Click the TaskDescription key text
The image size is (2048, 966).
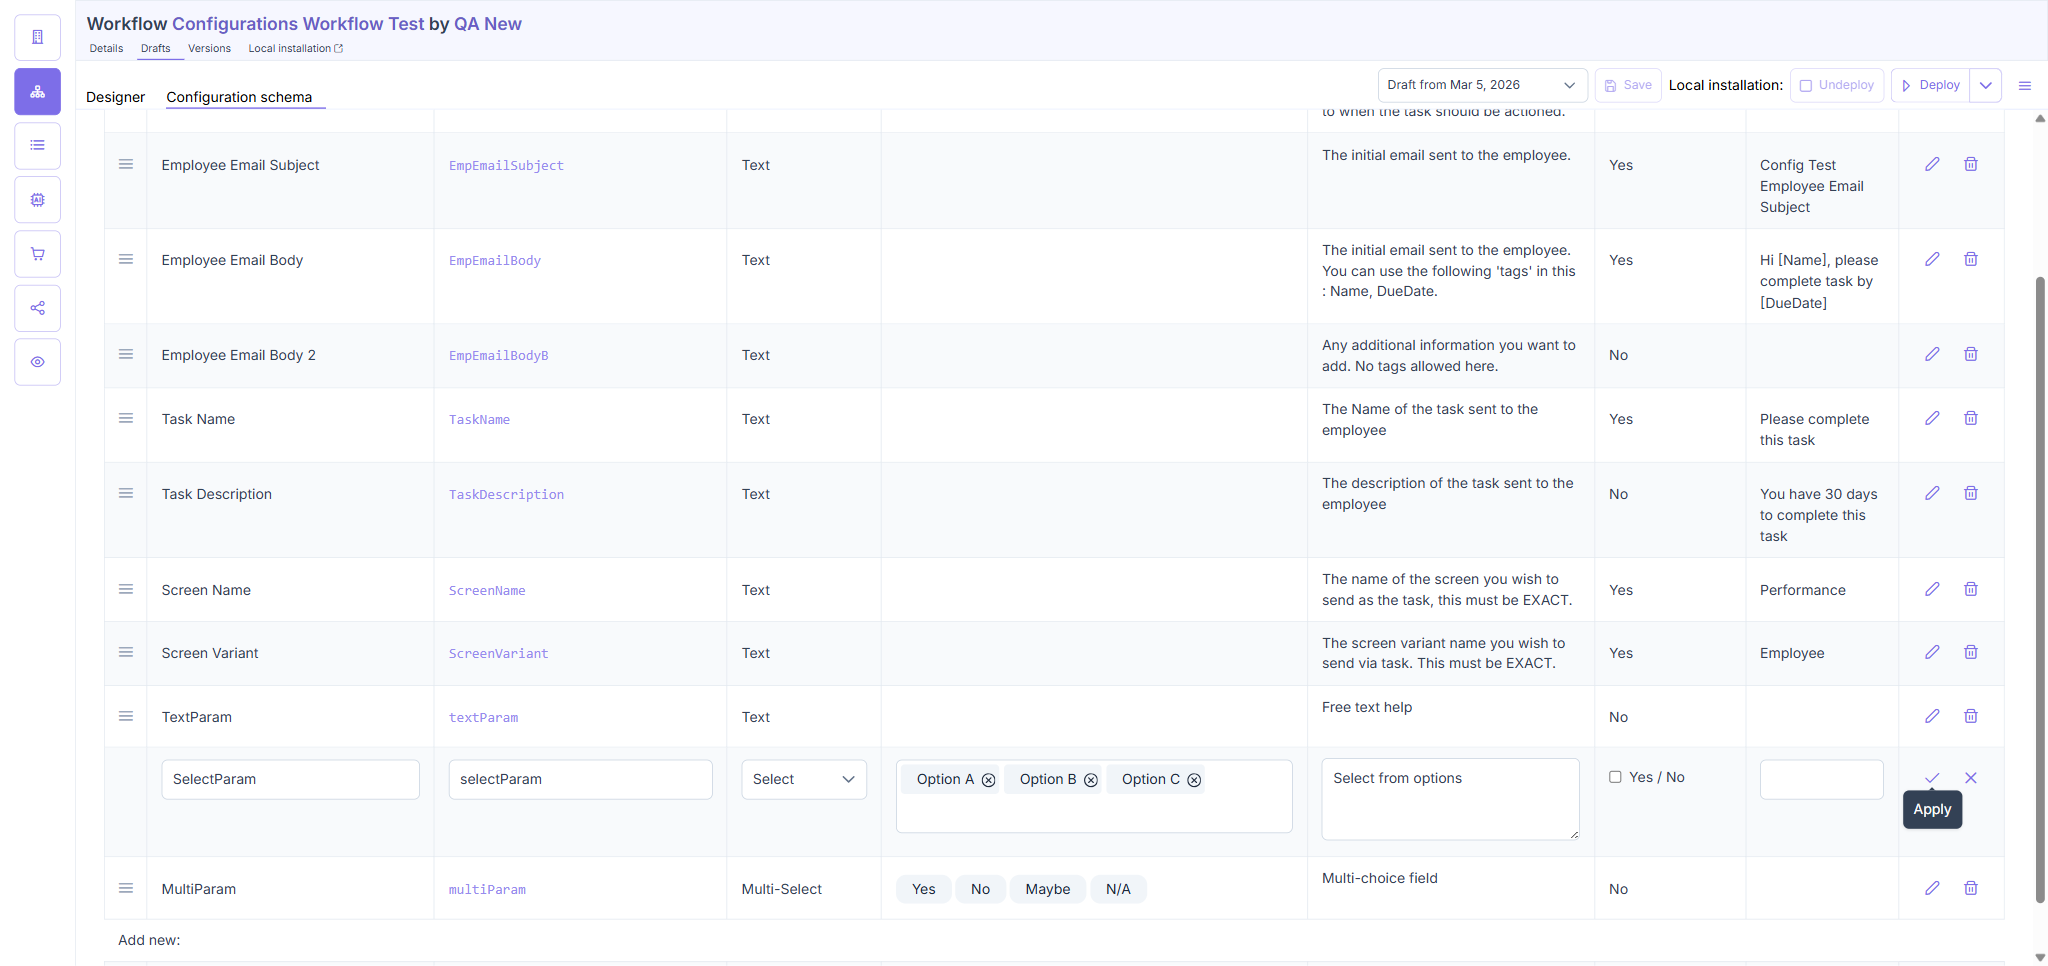pyautogui.click(x=506, y=494)
